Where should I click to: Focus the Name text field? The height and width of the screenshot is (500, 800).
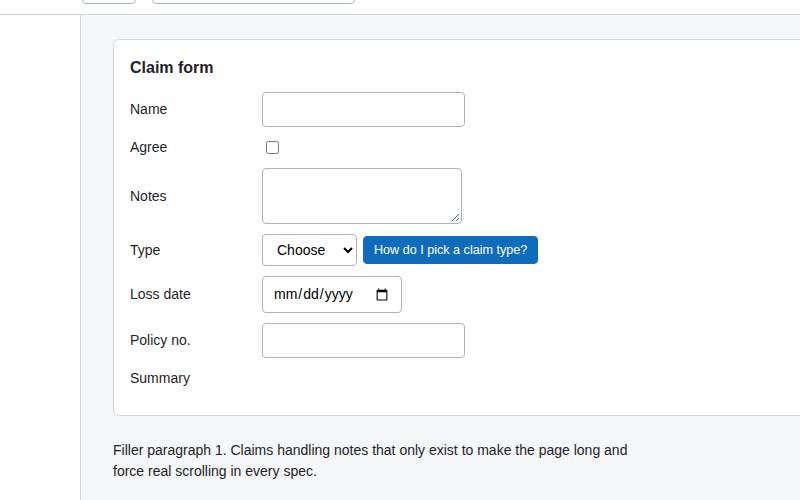click(x=363, y=109)
